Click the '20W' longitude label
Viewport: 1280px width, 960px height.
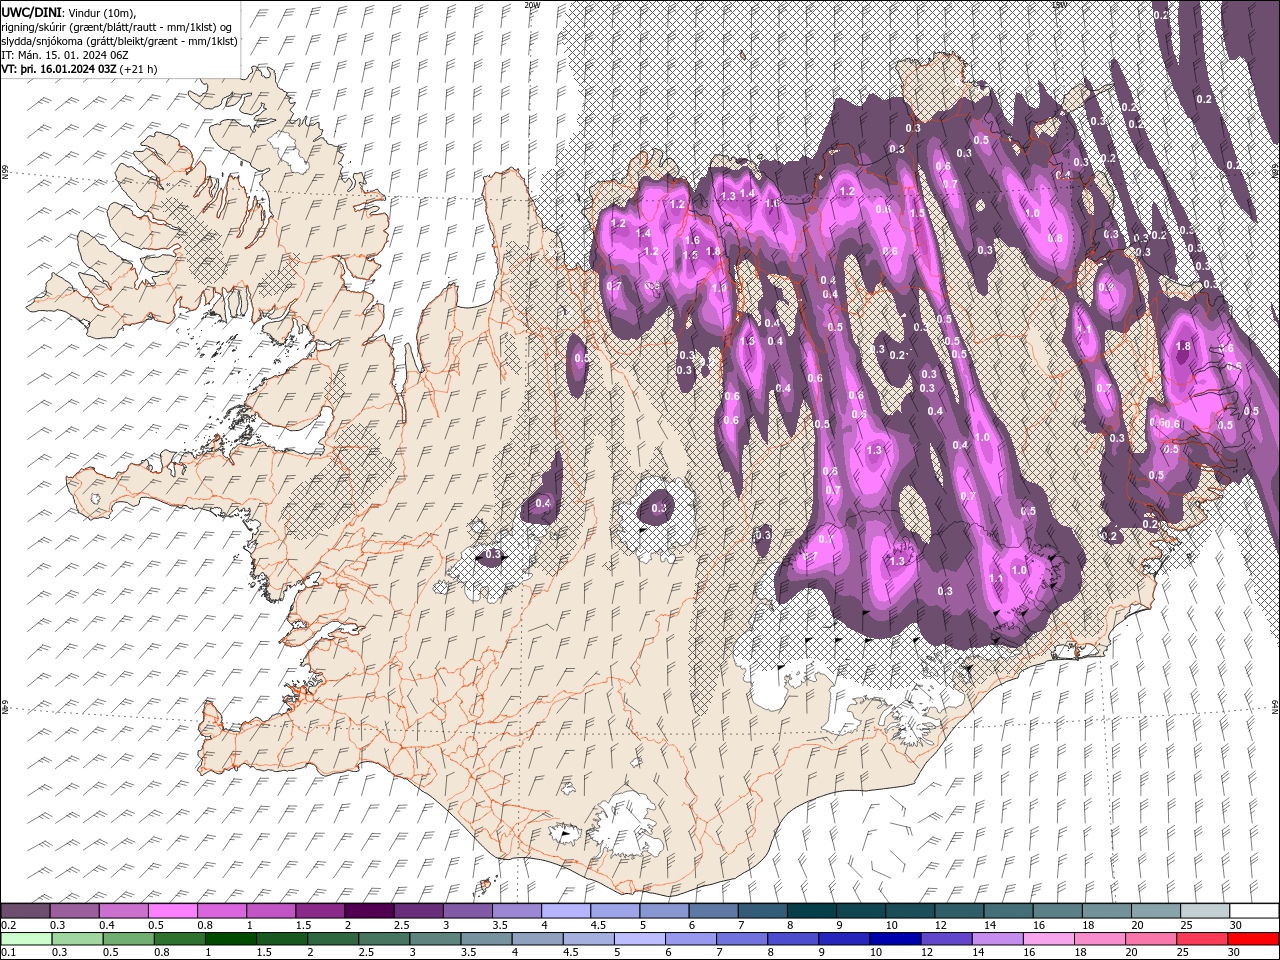coord(532,5)
